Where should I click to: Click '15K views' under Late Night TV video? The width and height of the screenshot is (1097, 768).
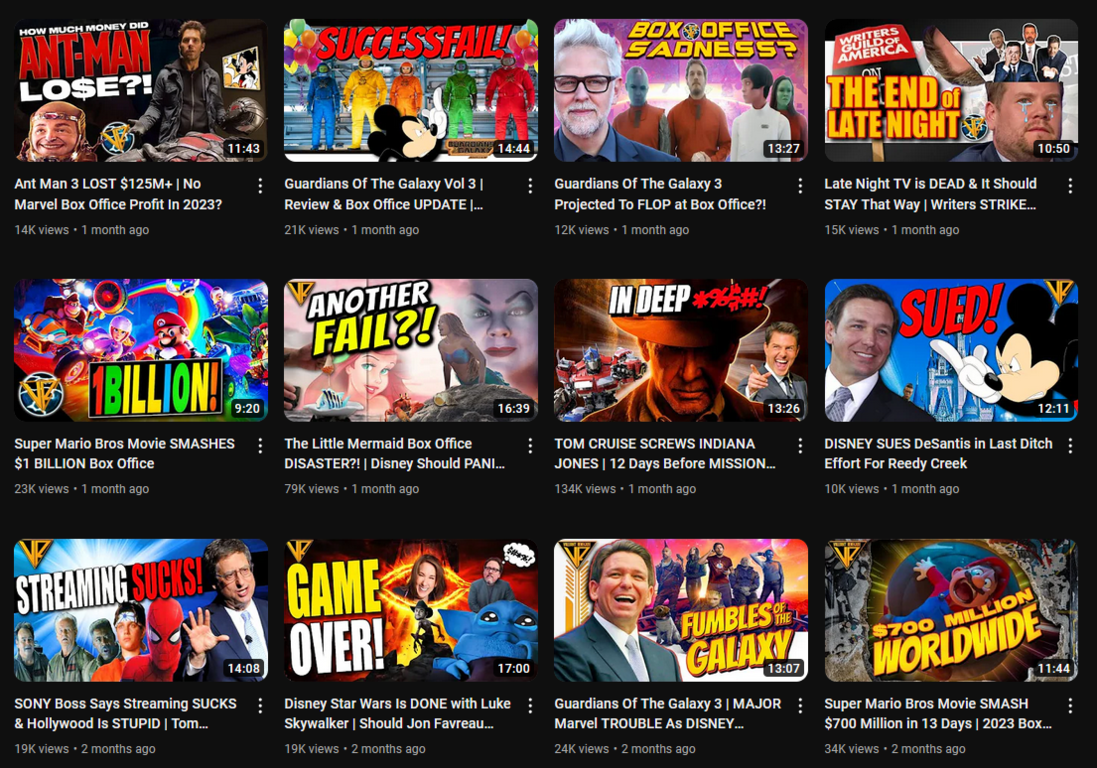851,229
